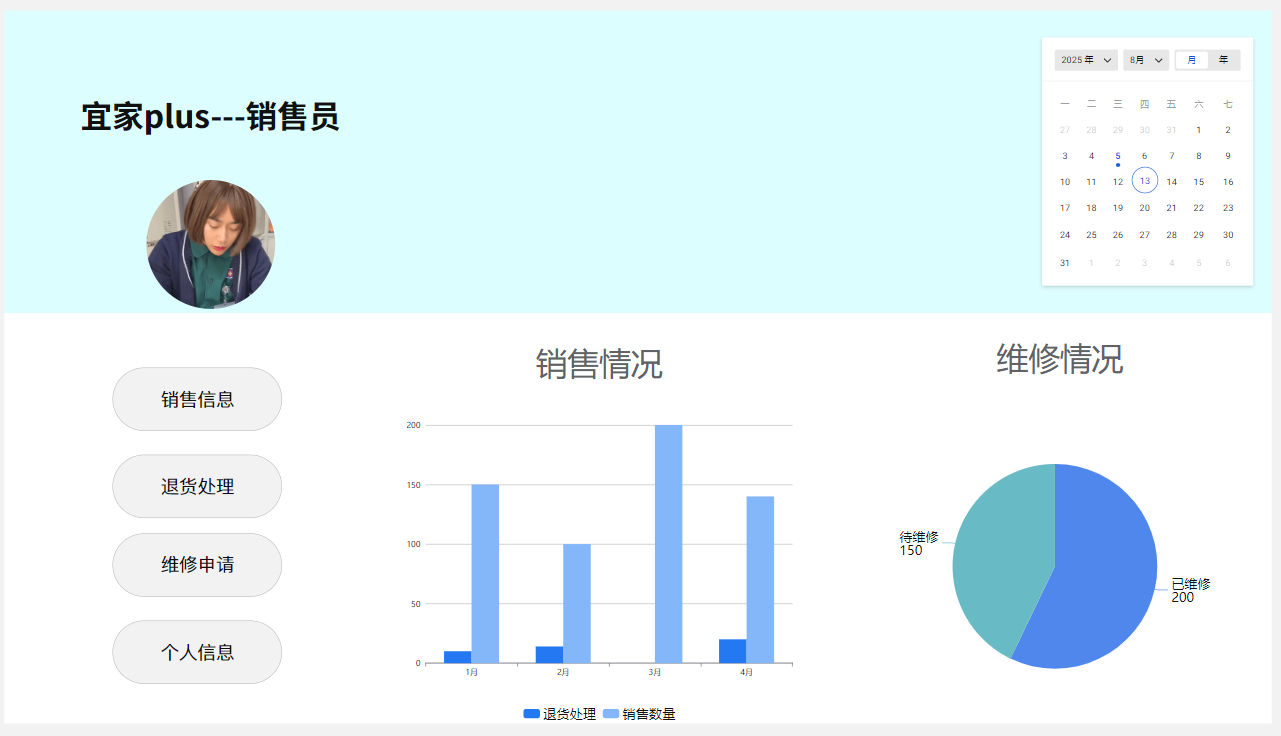Select date 15 in the calendar
Image resolution: width=1281 pixels, height=736 pixels.
pyautogui.click(x=1198, y=182)
